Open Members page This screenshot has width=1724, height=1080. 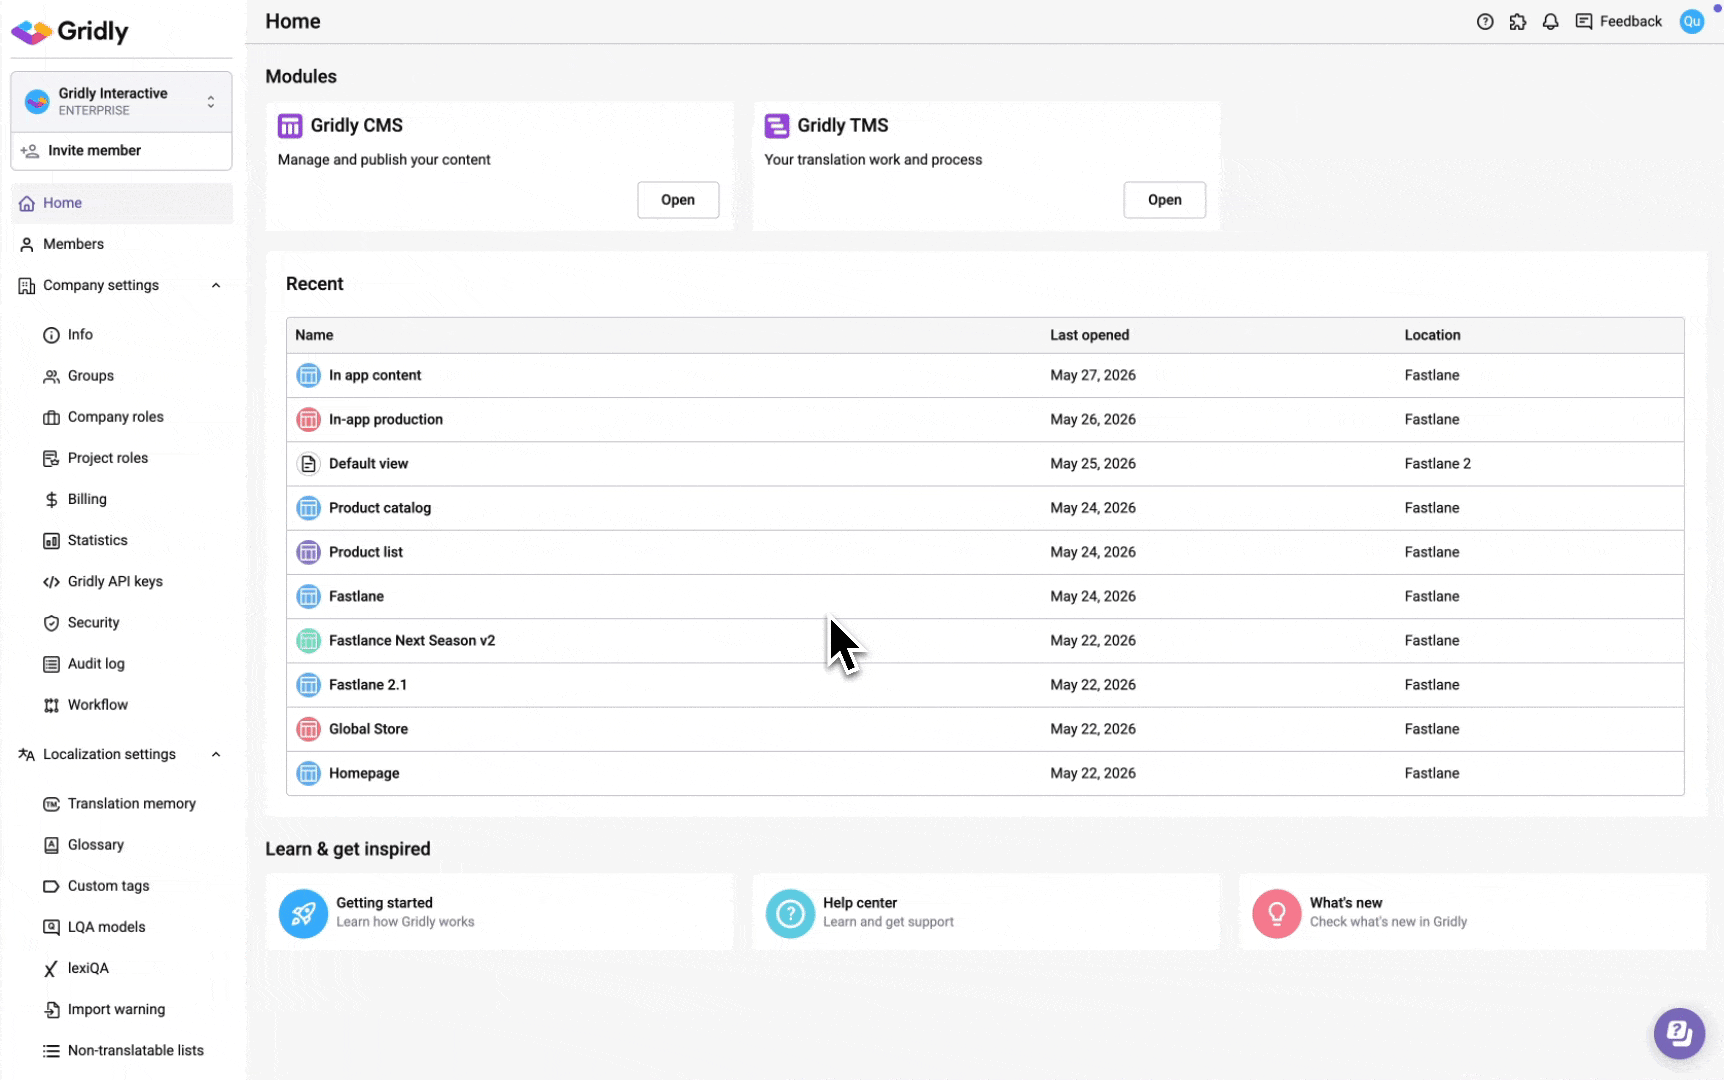122,244
